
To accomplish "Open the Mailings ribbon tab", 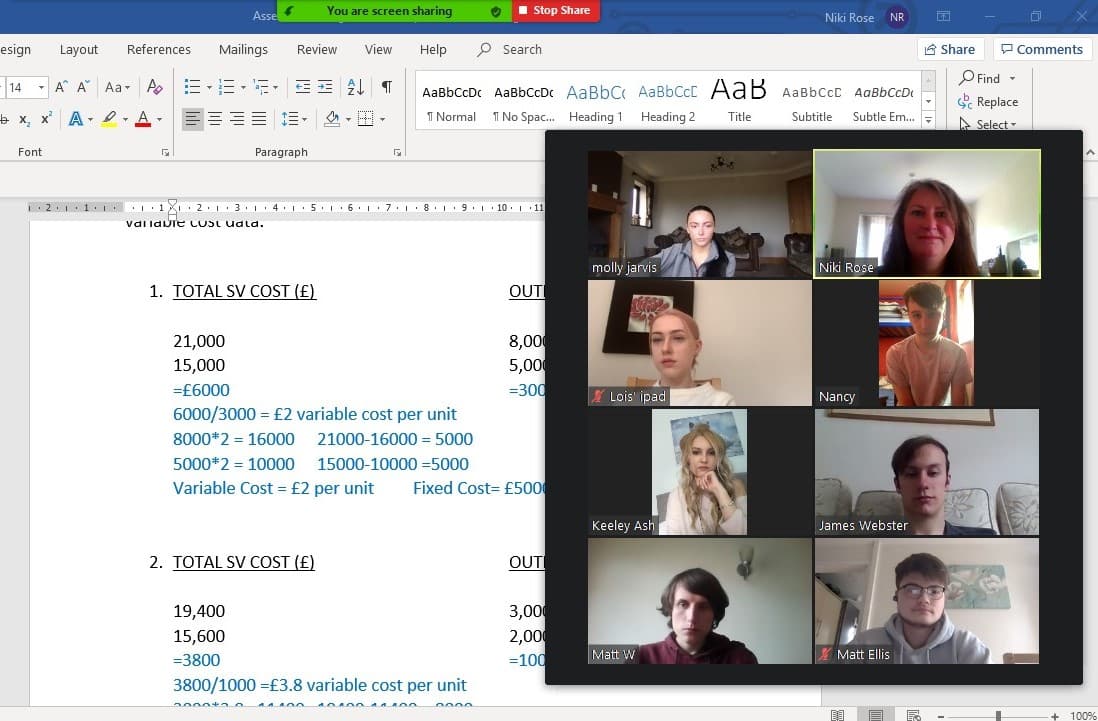I will (243, 50).
